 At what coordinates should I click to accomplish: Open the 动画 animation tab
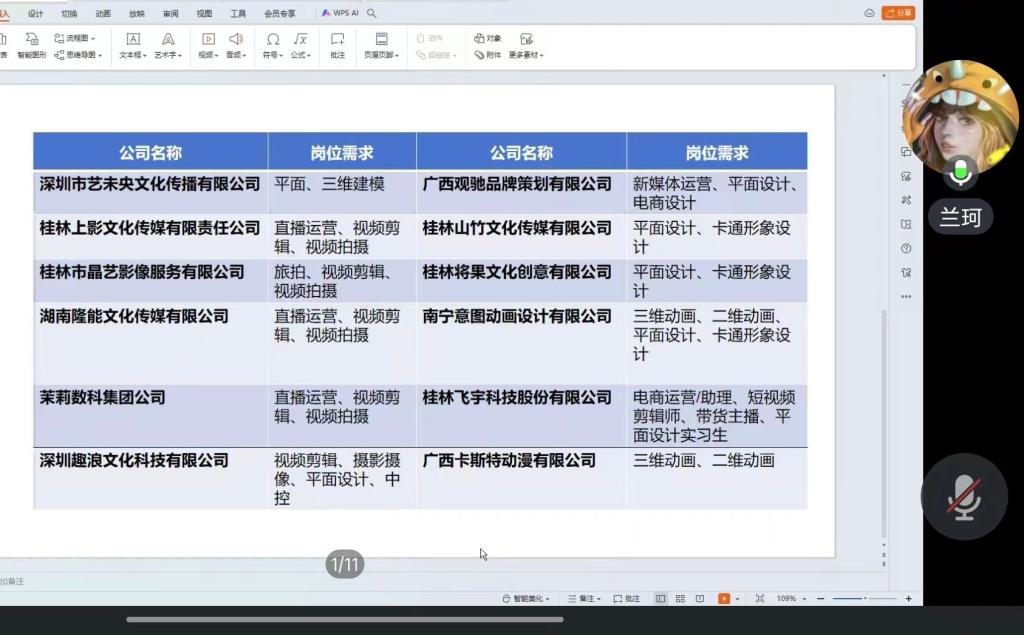[103, 13]
